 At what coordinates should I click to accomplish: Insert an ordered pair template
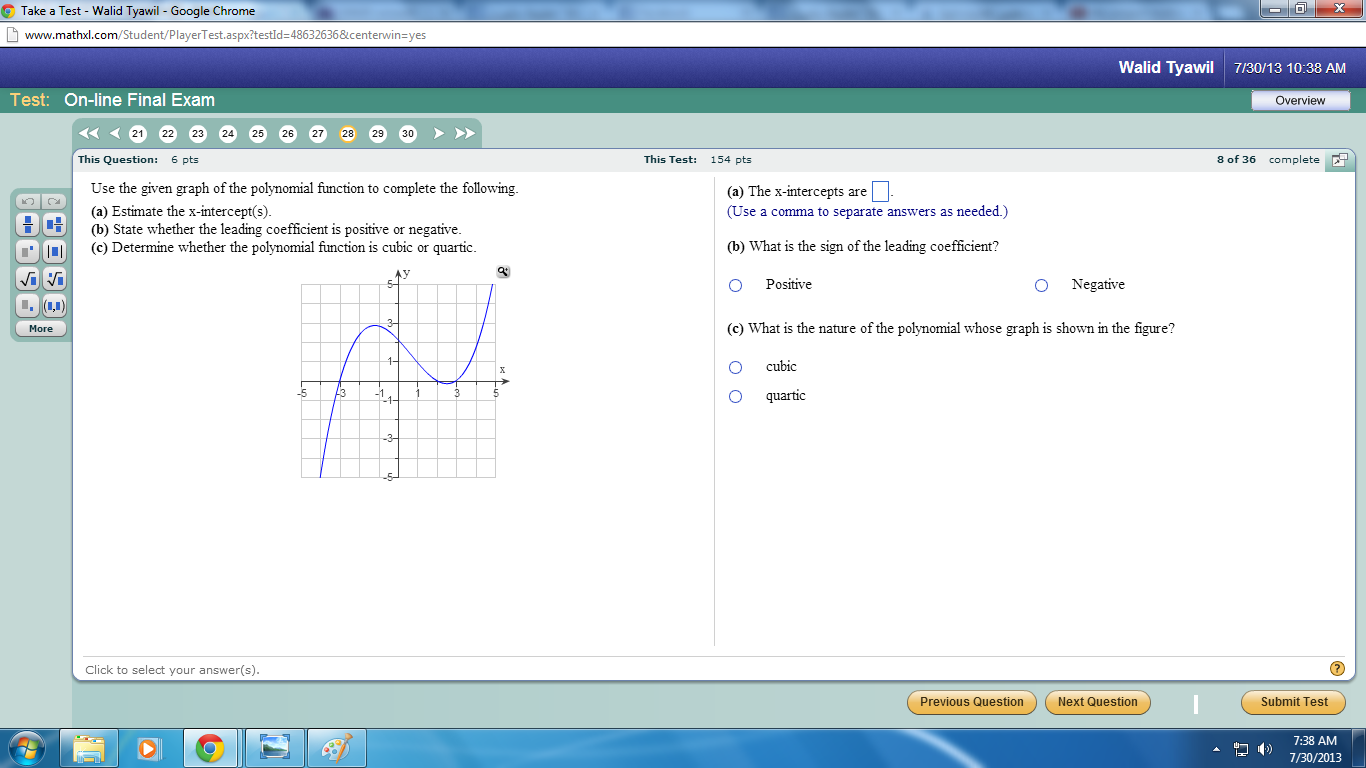pos(54,306)
